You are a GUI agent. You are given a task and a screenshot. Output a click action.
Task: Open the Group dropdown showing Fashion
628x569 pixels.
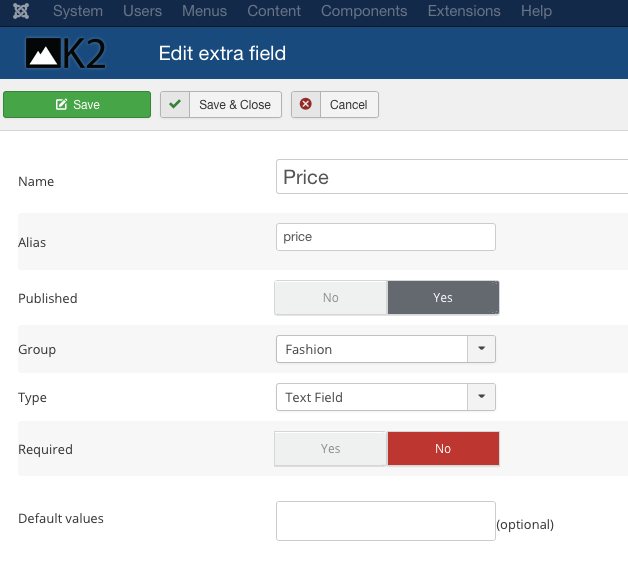coord(385,349)
